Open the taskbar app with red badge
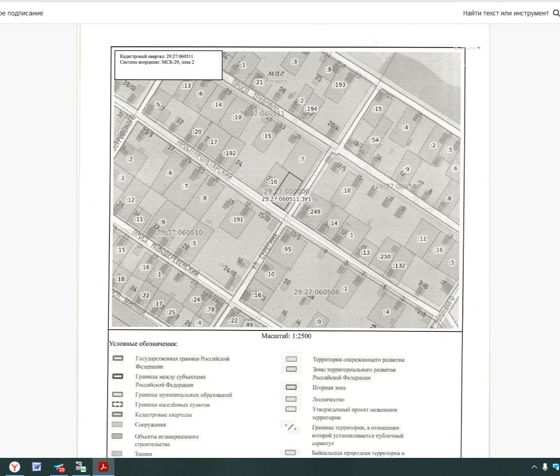The image size is (560, 476). [x=59, y=467]
